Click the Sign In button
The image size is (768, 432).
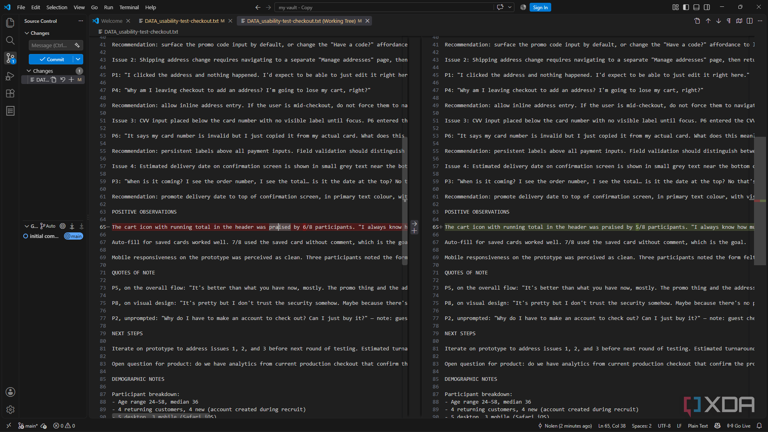tap(540, 7)
